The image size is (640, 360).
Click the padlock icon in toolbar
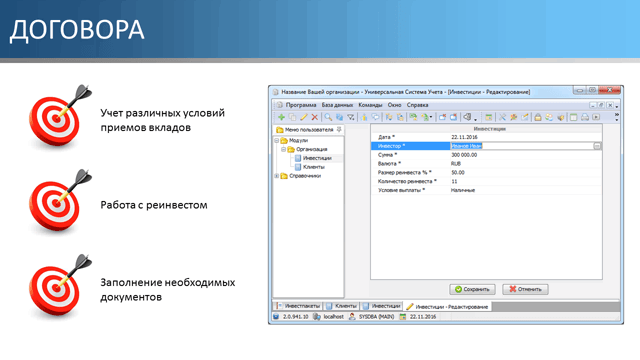click(538, 117)
